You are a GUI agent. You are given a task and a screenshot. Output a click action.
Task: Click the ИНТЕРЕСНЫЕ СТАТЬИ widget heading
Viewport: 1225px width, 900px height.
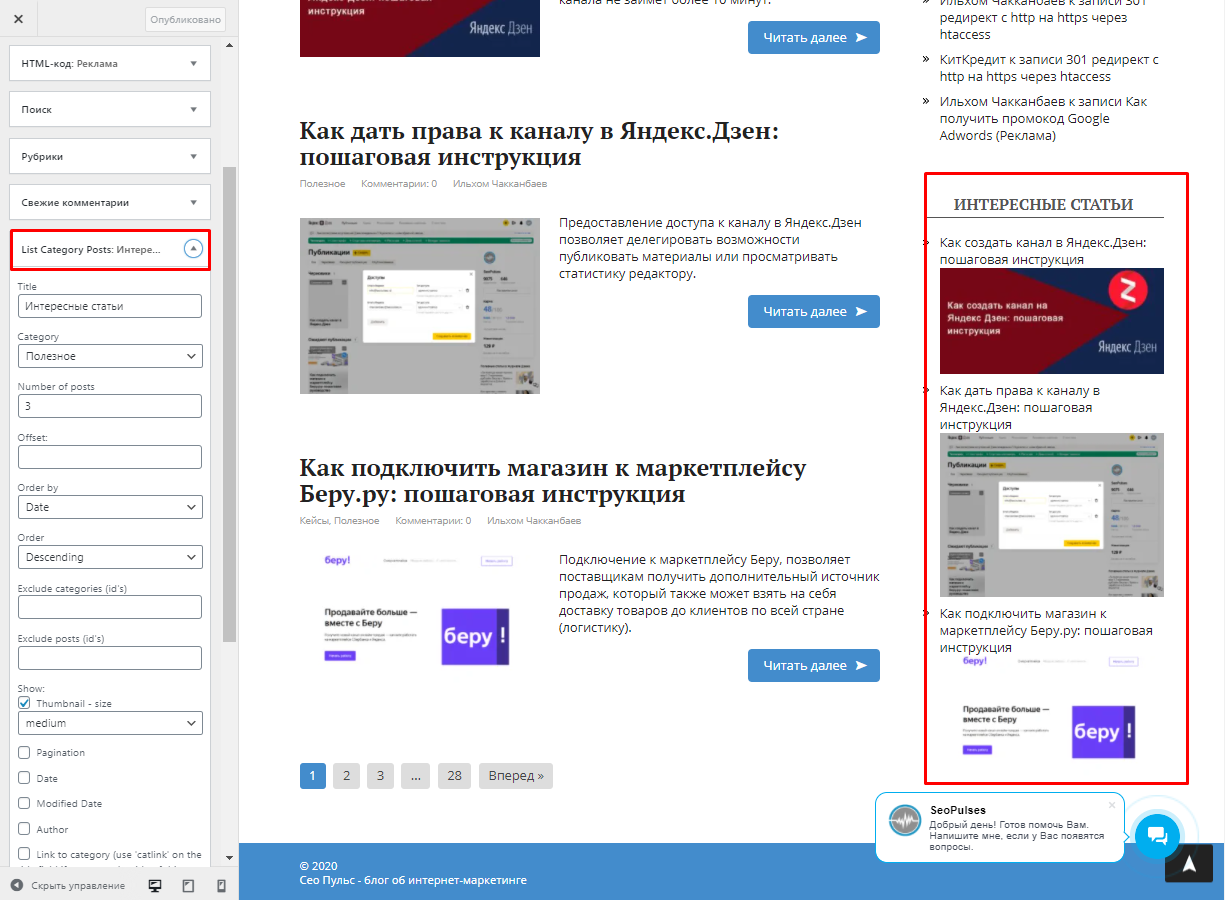1044,204
